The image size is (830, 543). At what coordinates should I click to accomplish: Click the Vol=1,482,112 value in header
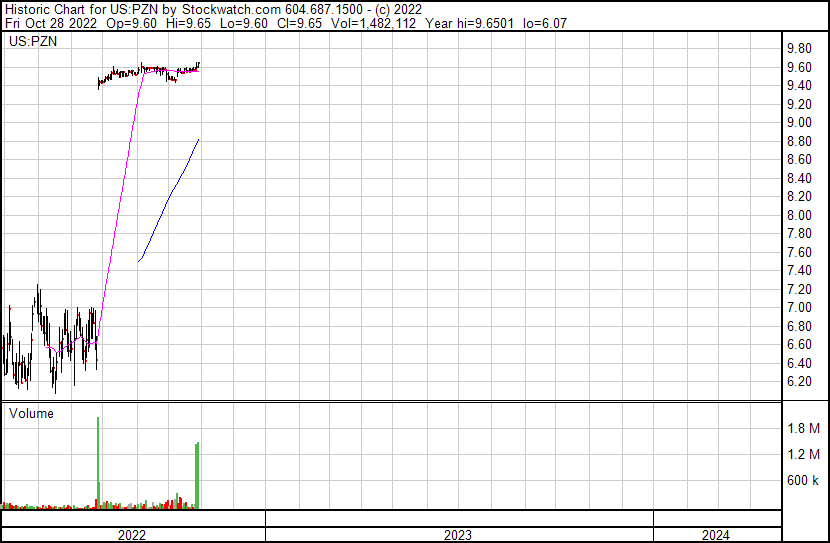point(373,23)
